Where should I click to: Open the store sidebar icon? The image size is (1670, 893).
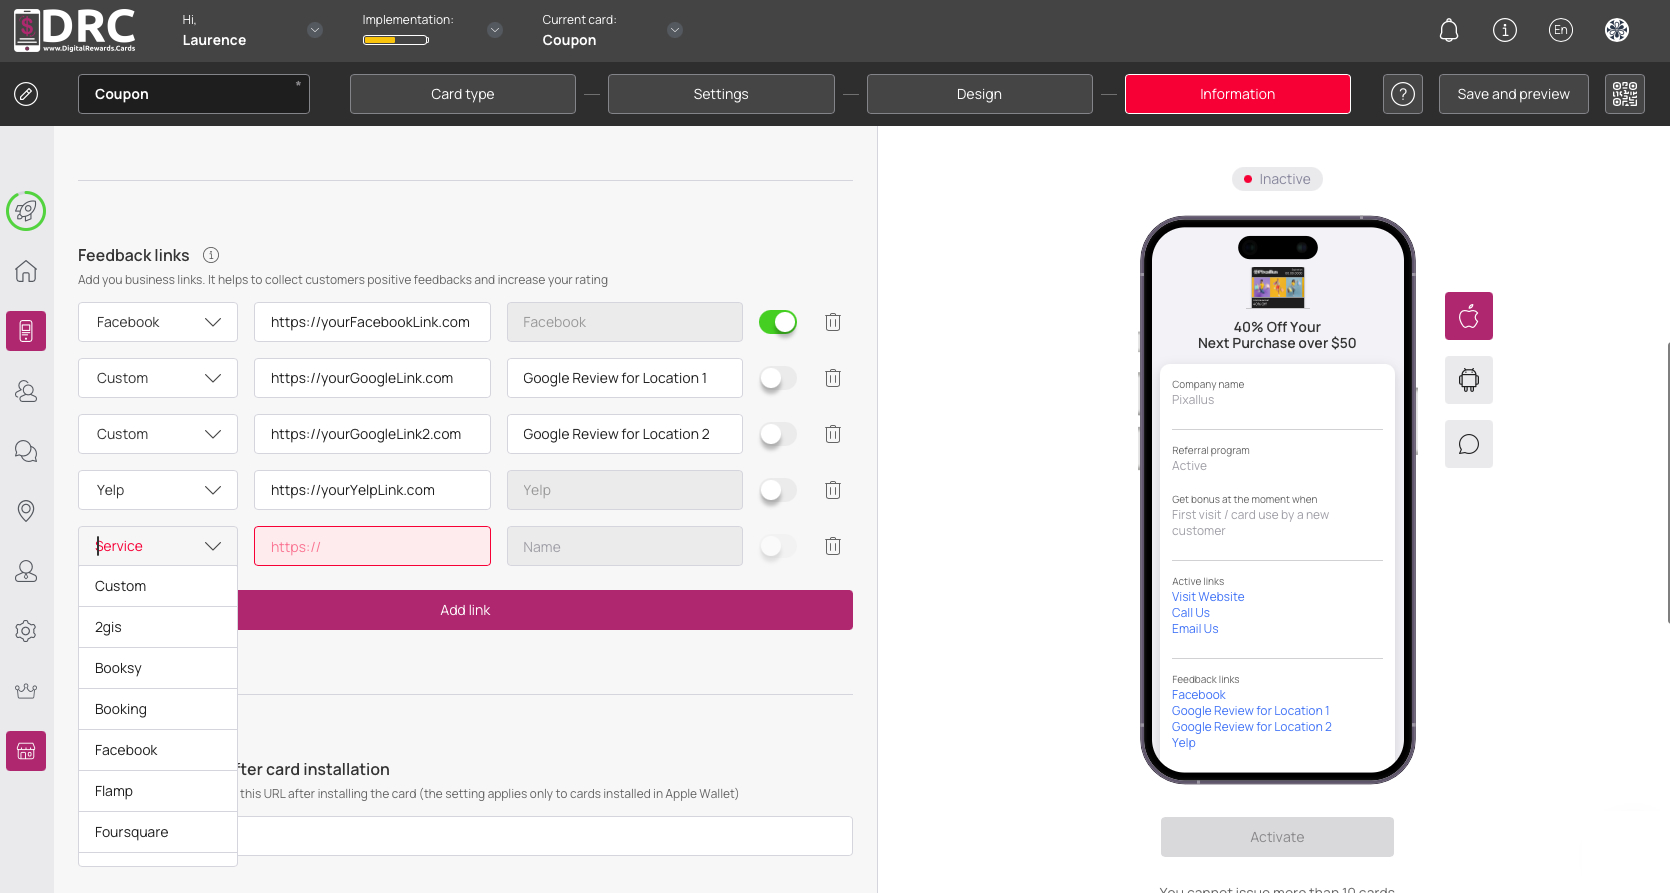[26, 751]
